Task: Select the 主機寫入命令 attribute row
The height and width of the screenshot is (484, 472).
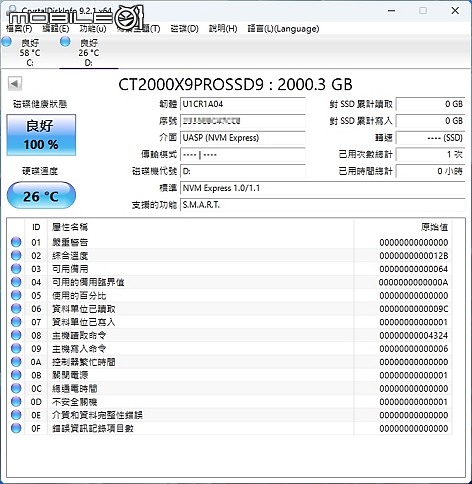Action: [230, 349]
